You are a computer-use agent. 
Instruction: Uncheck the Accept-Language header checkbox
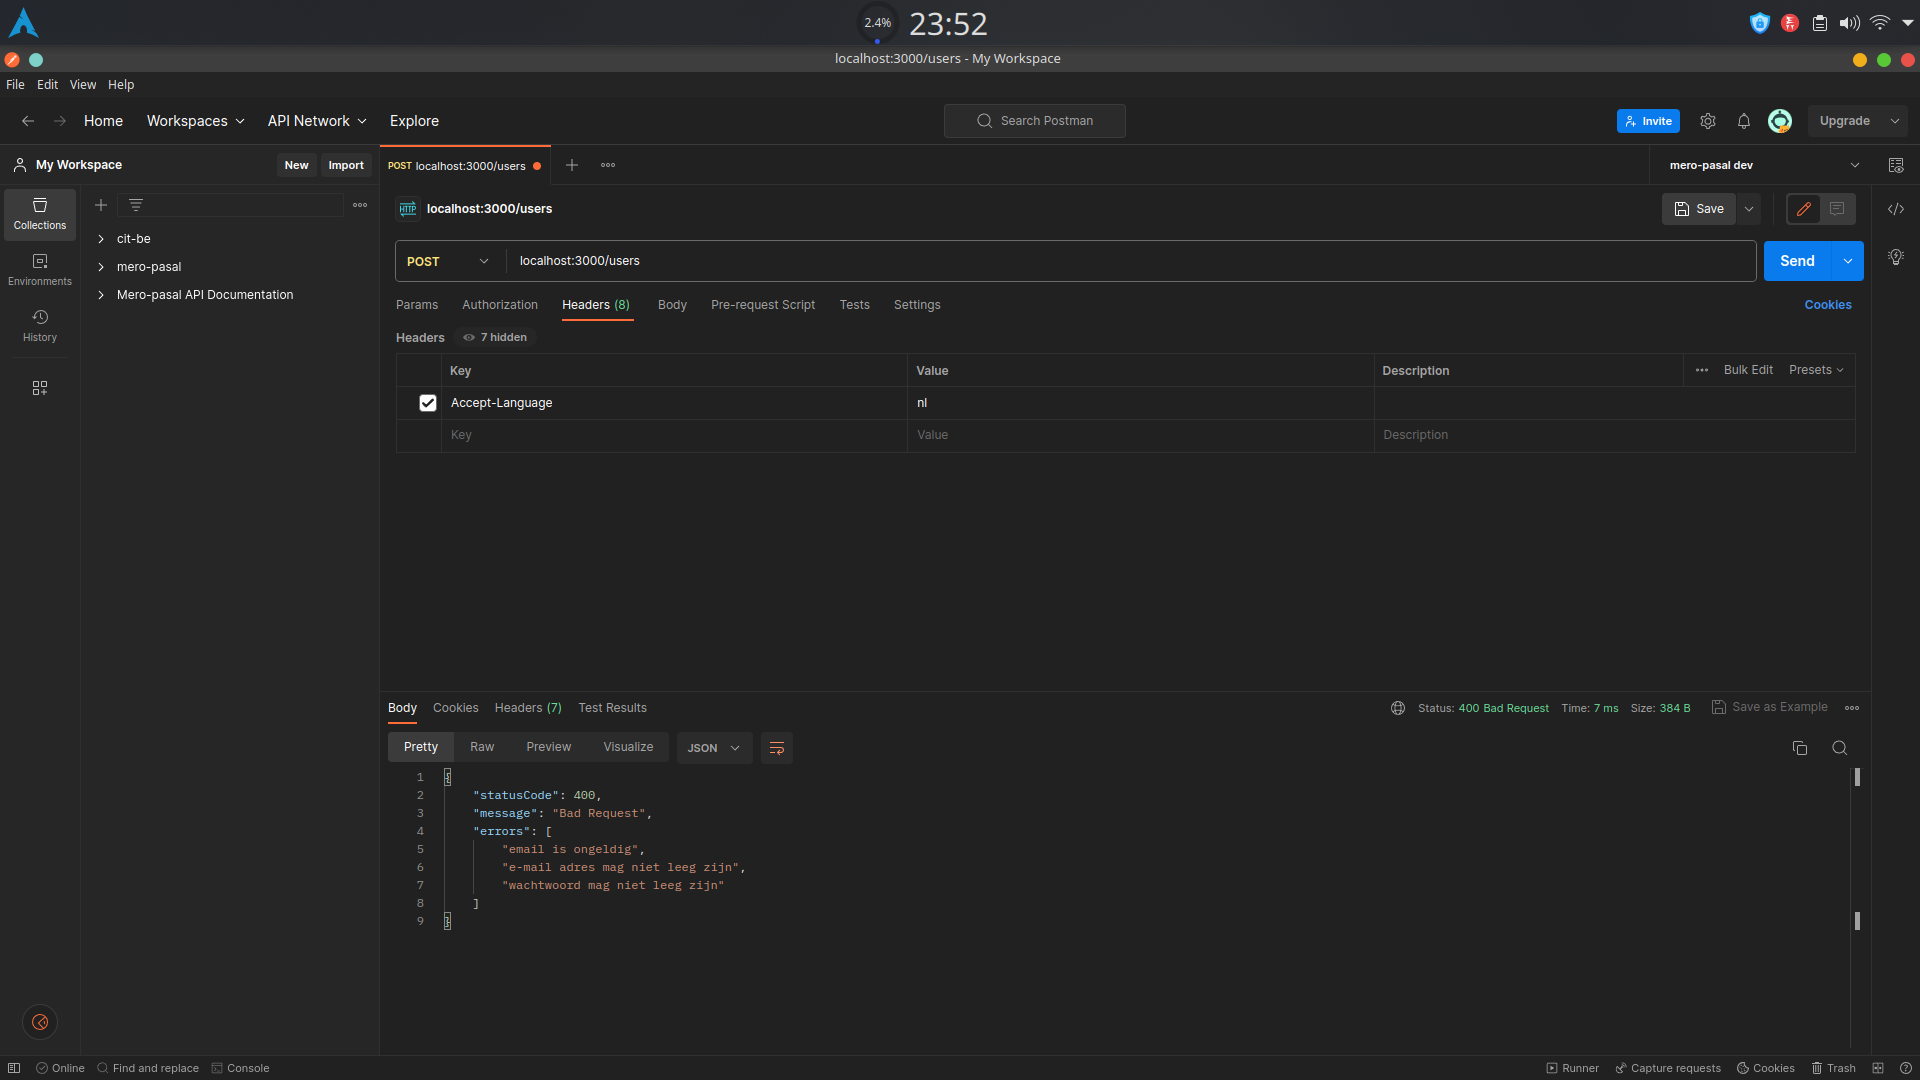pyautogui.click(x=428, y=403)
